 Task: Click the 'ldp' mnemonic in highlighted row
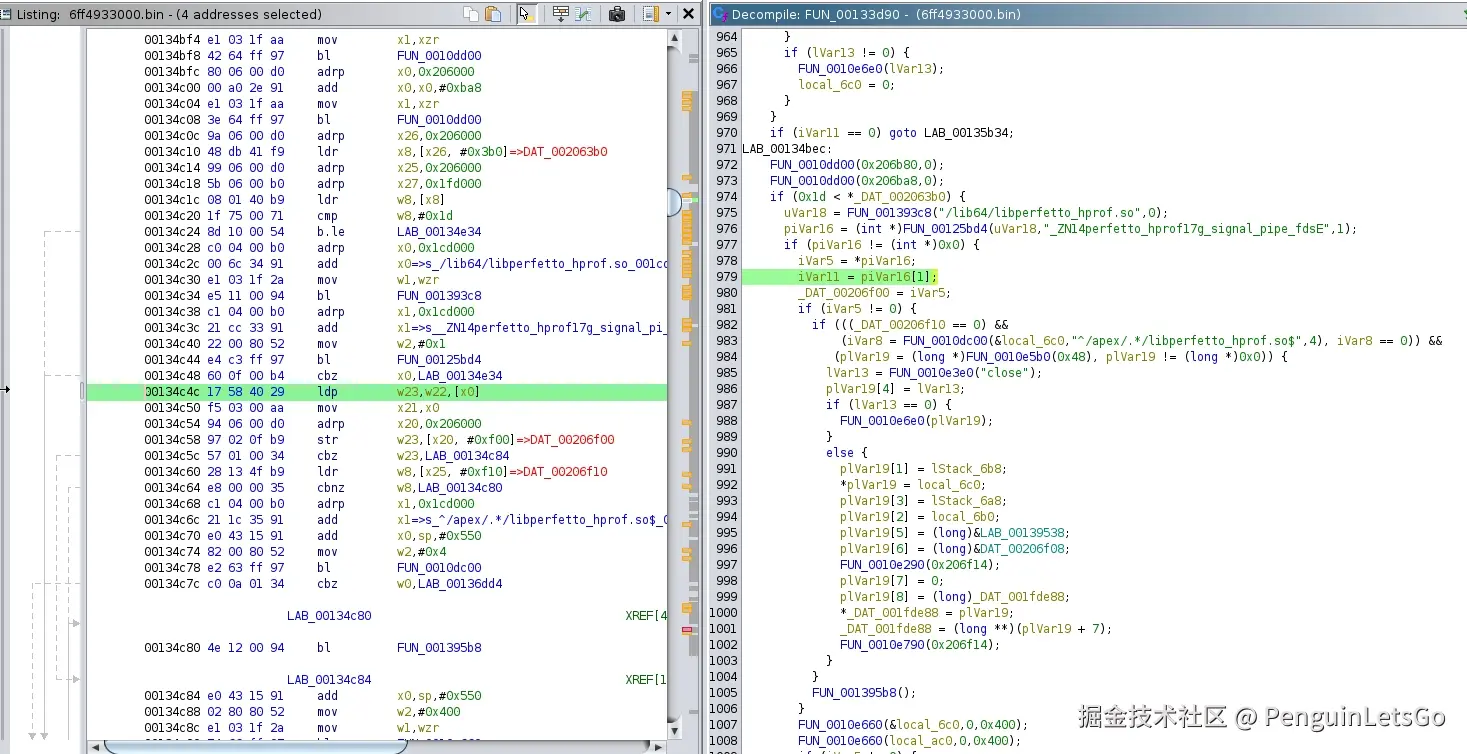[x=327, y=392]
